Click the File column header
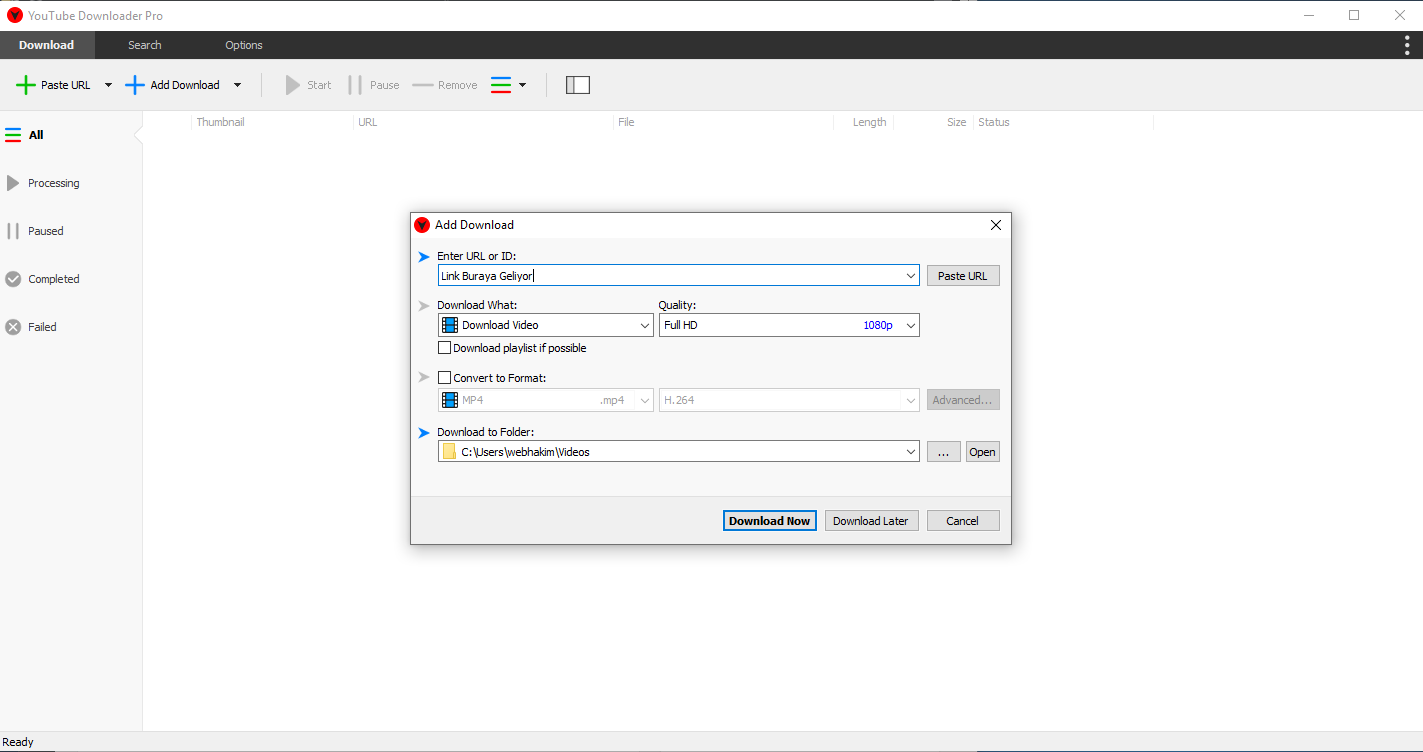1423x752 pixels. [x=626, y=122]
